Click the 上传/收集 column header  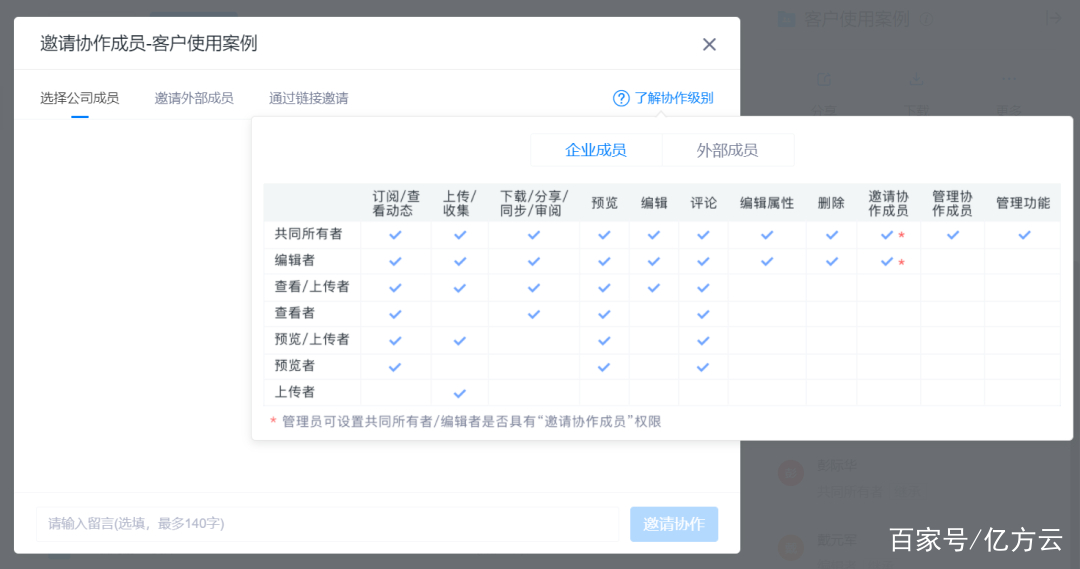(459, 203)
